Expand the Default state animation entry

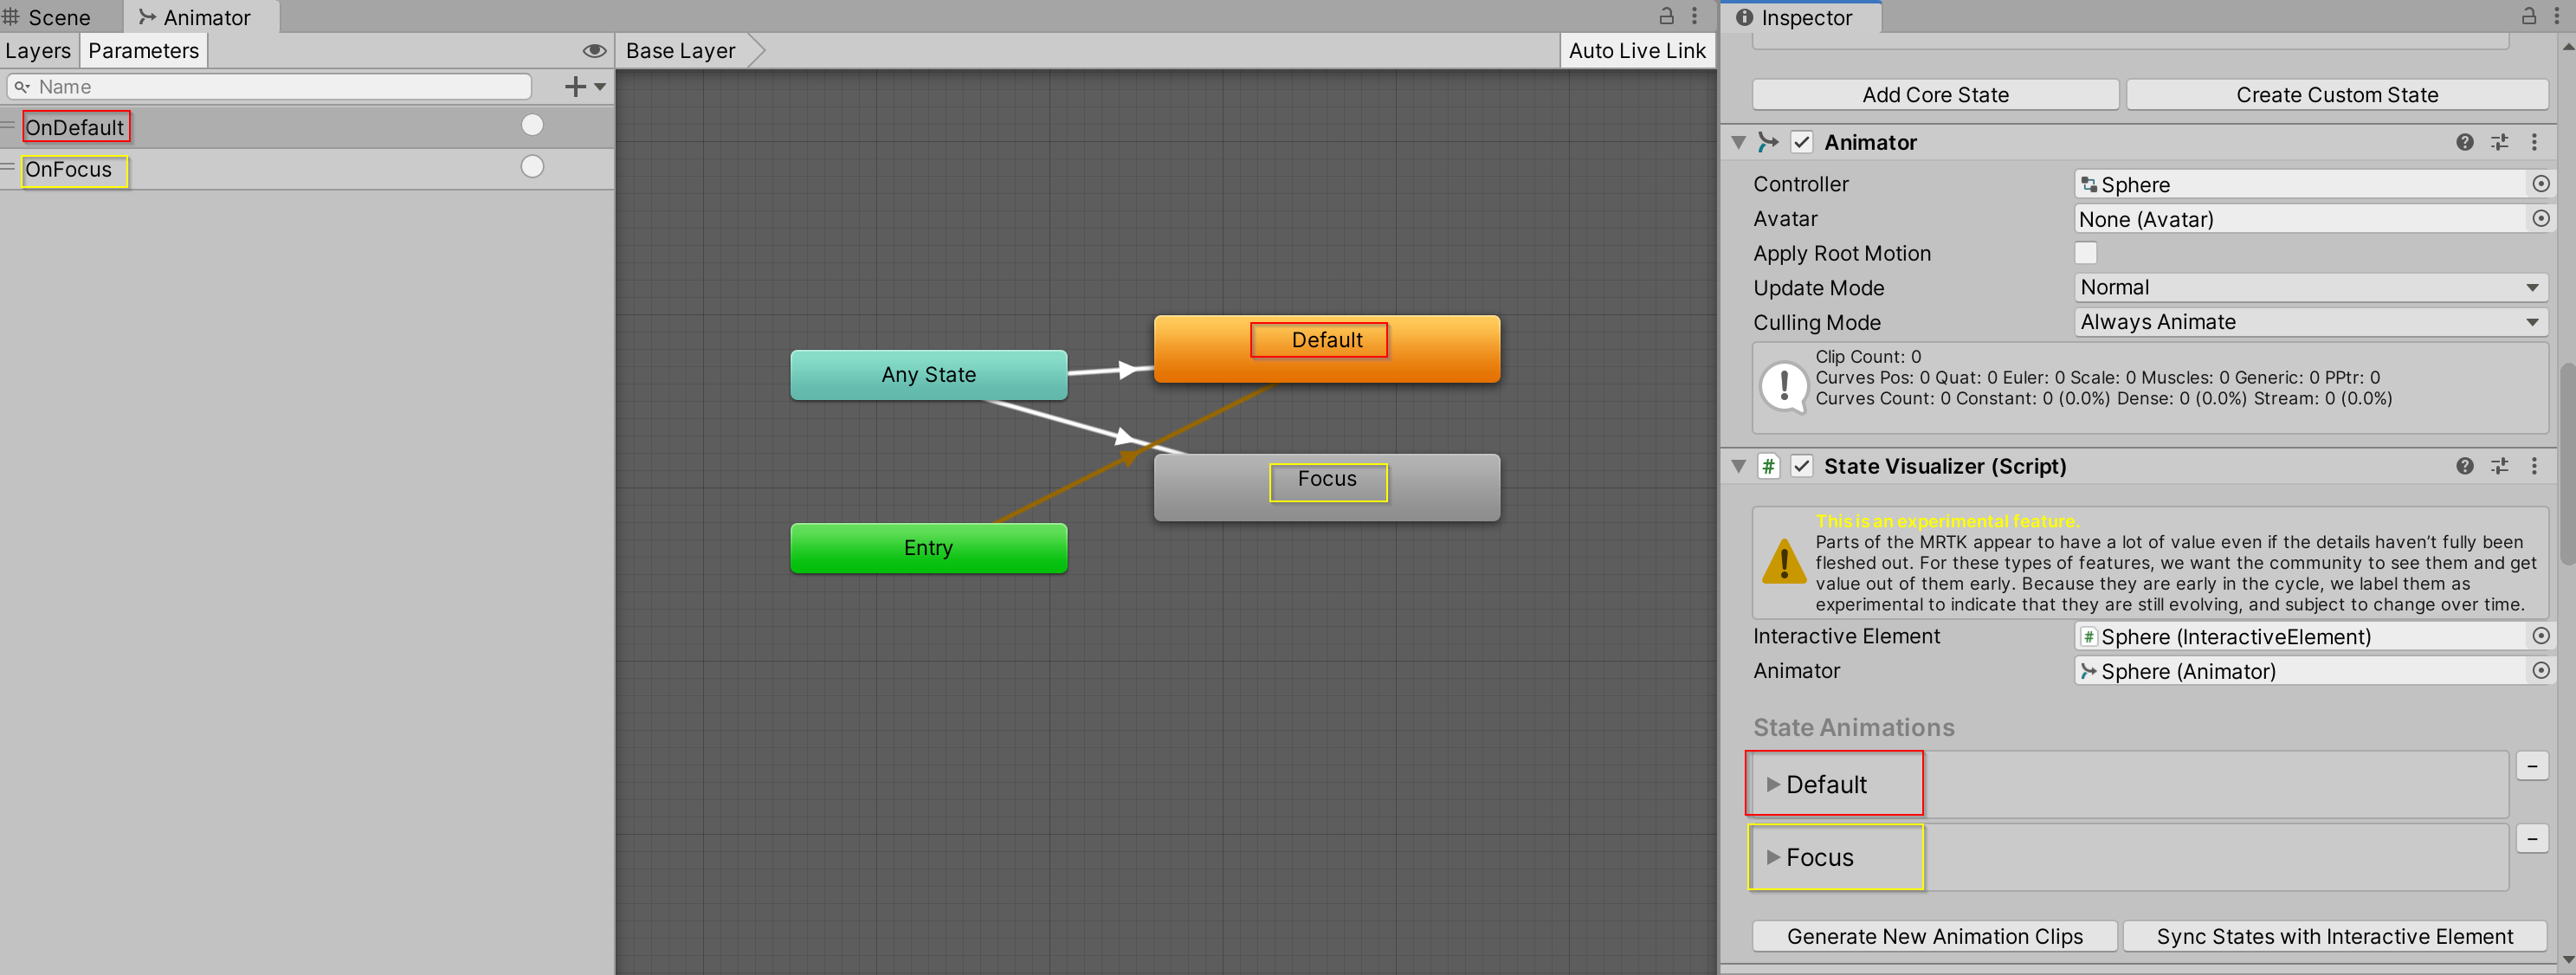(x=1772, y=783)
